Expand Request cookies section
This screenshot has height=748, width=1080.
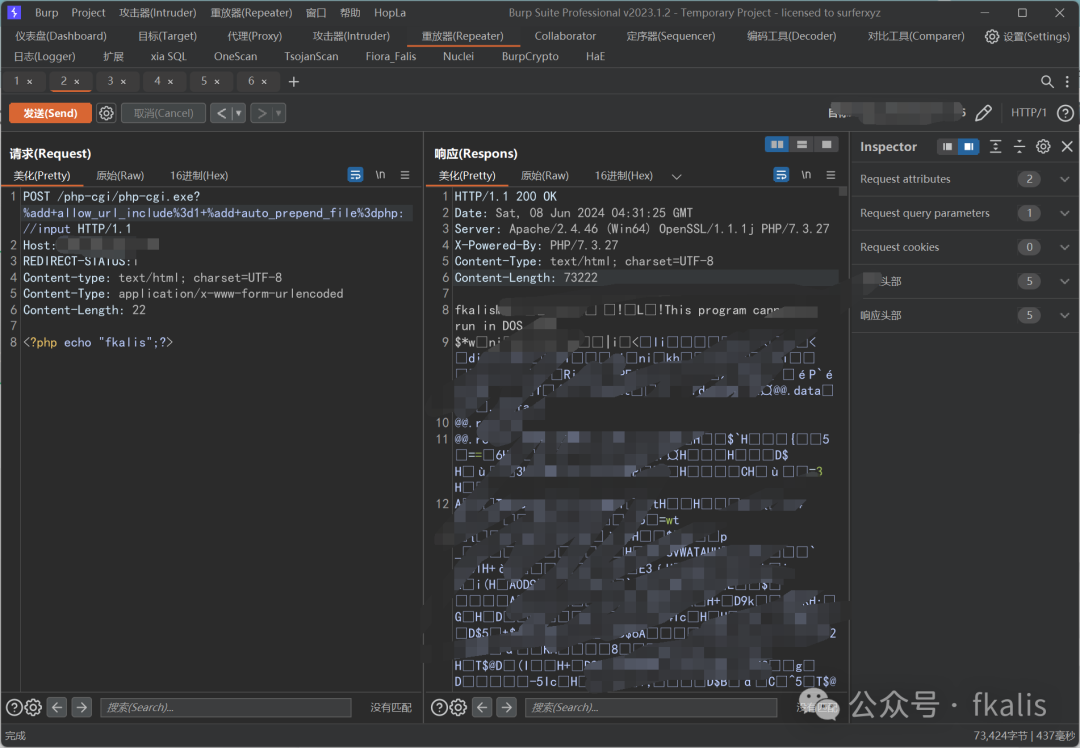[1064, 247]
